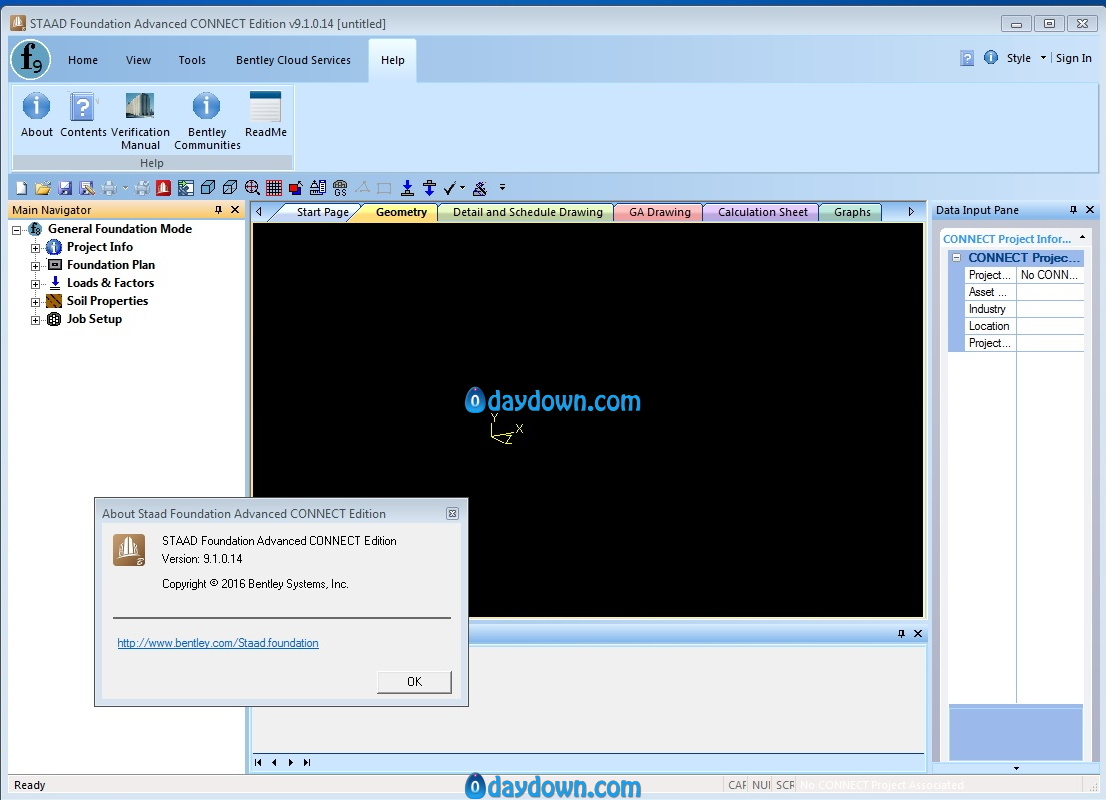The height and width of the screenshot is (800, 1106).
Task: Open the About icon in the Help ribbon
Action: click(x=36, y=115)
